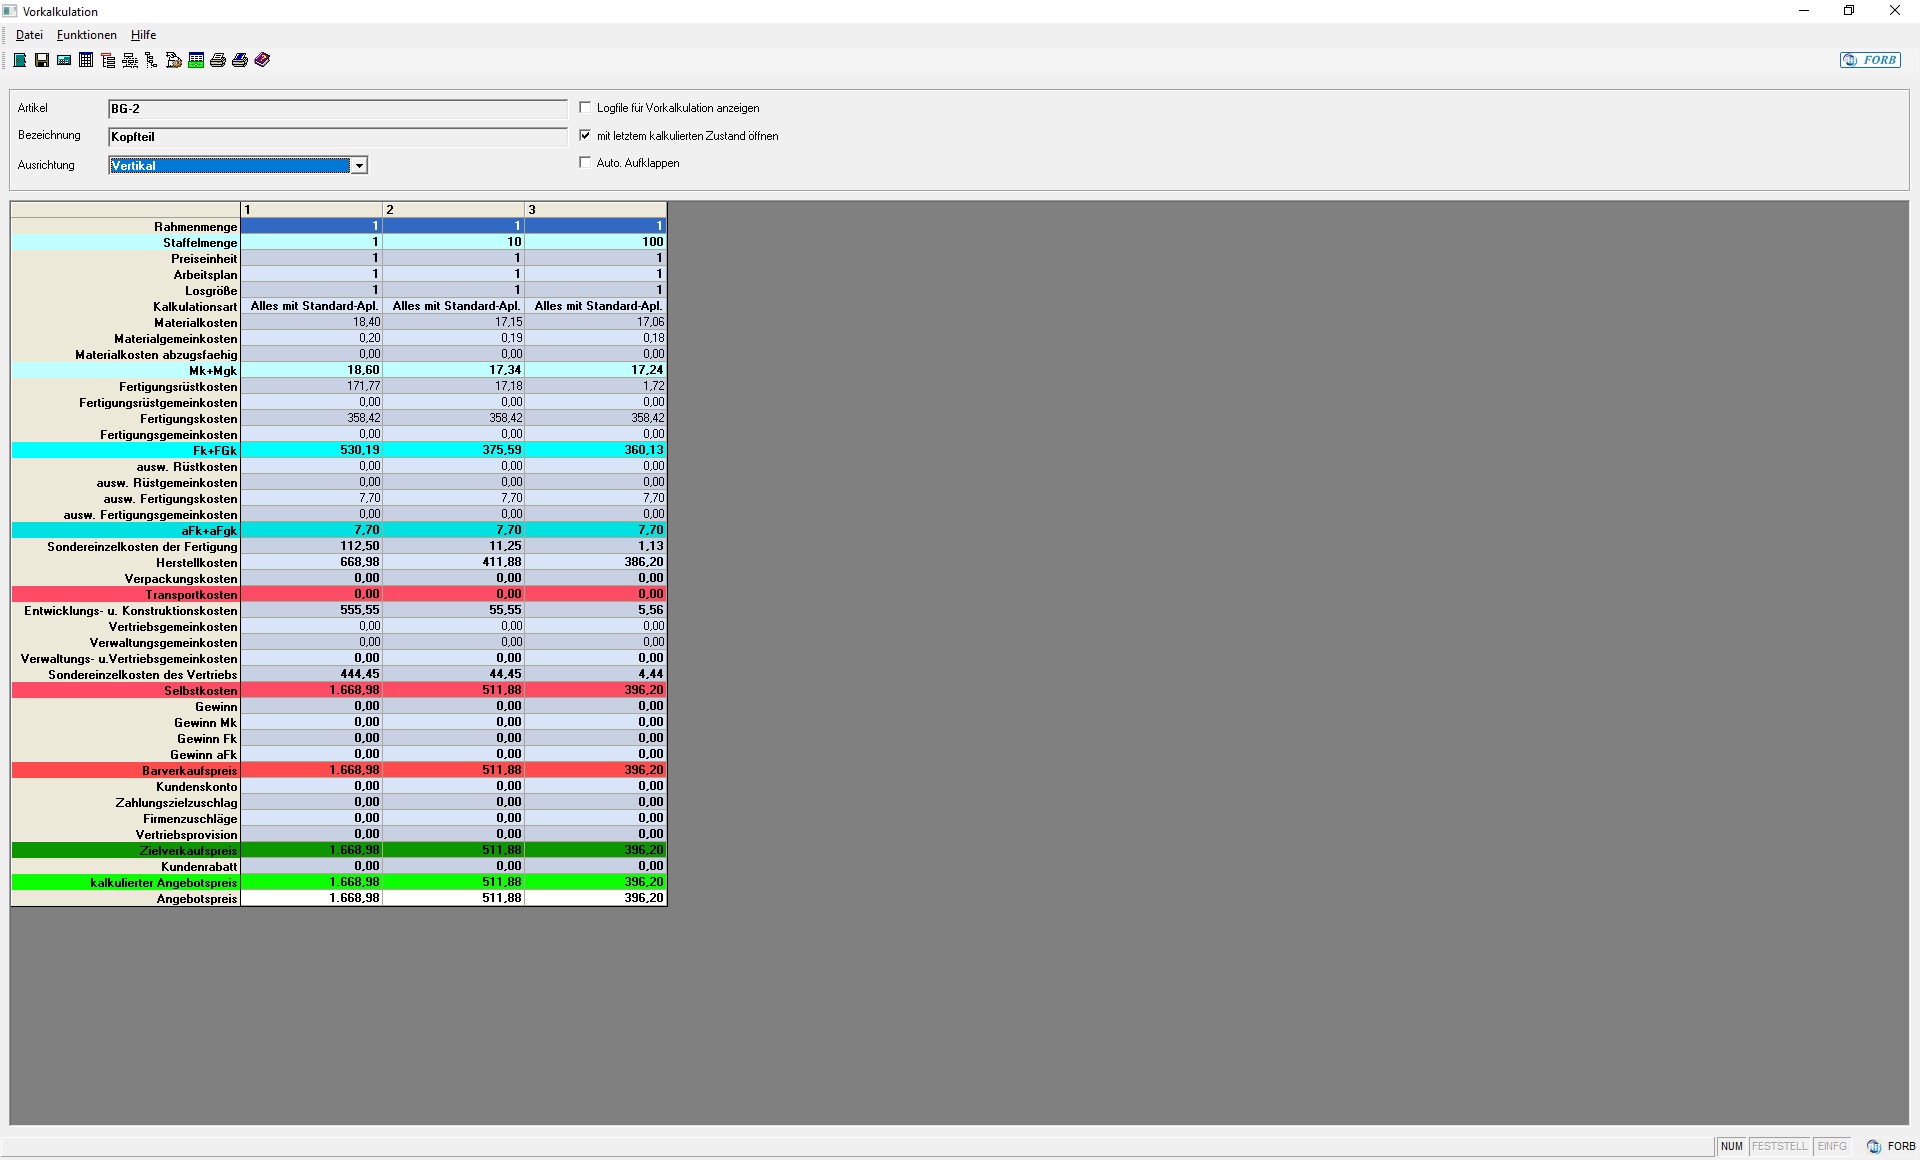The width and height of the screenshot is (1920, 1160).
Task: Toggle the Auto. Aufklappen checkbox
Action: (x=586, y=162)
